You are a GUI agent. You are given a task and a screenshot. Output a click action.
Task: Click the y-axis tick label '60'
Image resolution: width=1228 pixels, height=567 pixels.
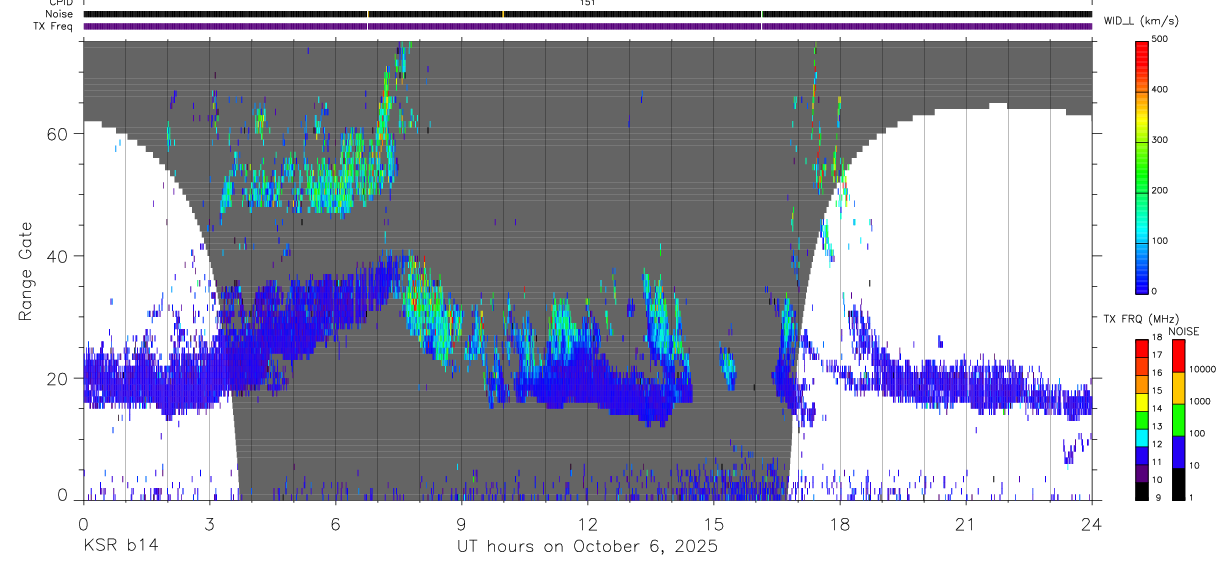[x=59, y=134]
